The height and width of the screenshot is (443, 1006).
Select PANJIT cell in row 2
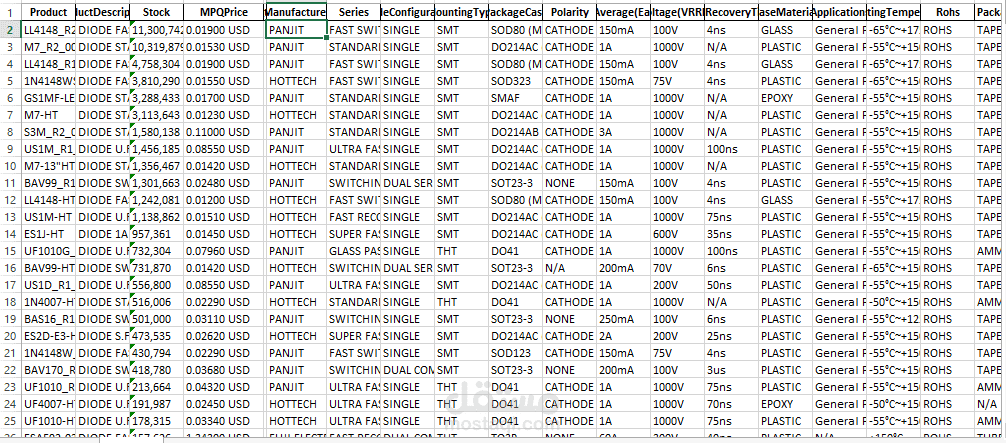click(x=296, y=30)
